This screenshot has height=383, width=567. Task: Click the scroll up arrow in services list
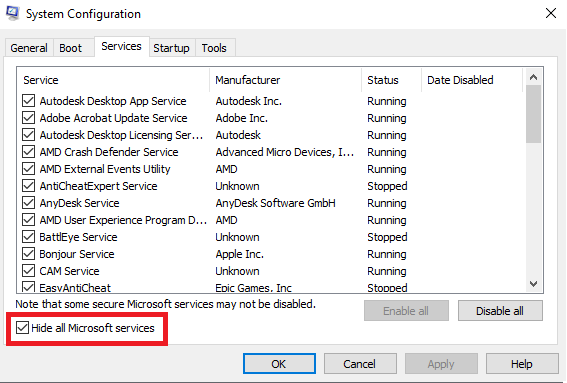(x=533, y=77)
